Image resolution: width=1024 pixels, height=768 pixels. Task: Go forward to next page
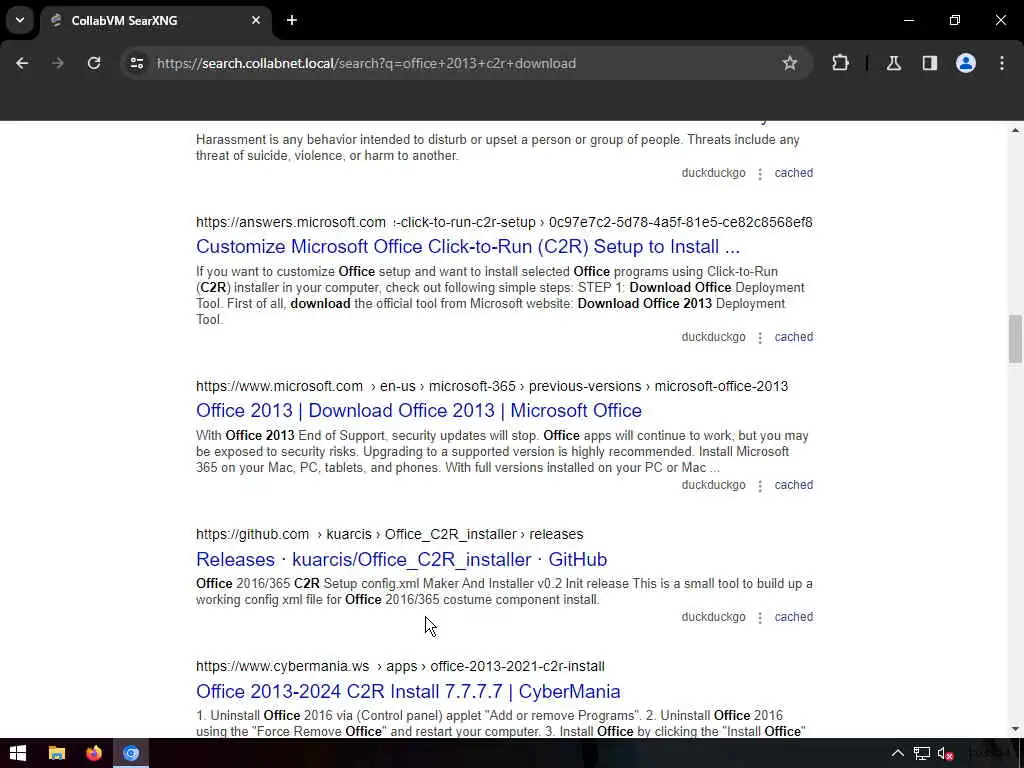(57, 63)
